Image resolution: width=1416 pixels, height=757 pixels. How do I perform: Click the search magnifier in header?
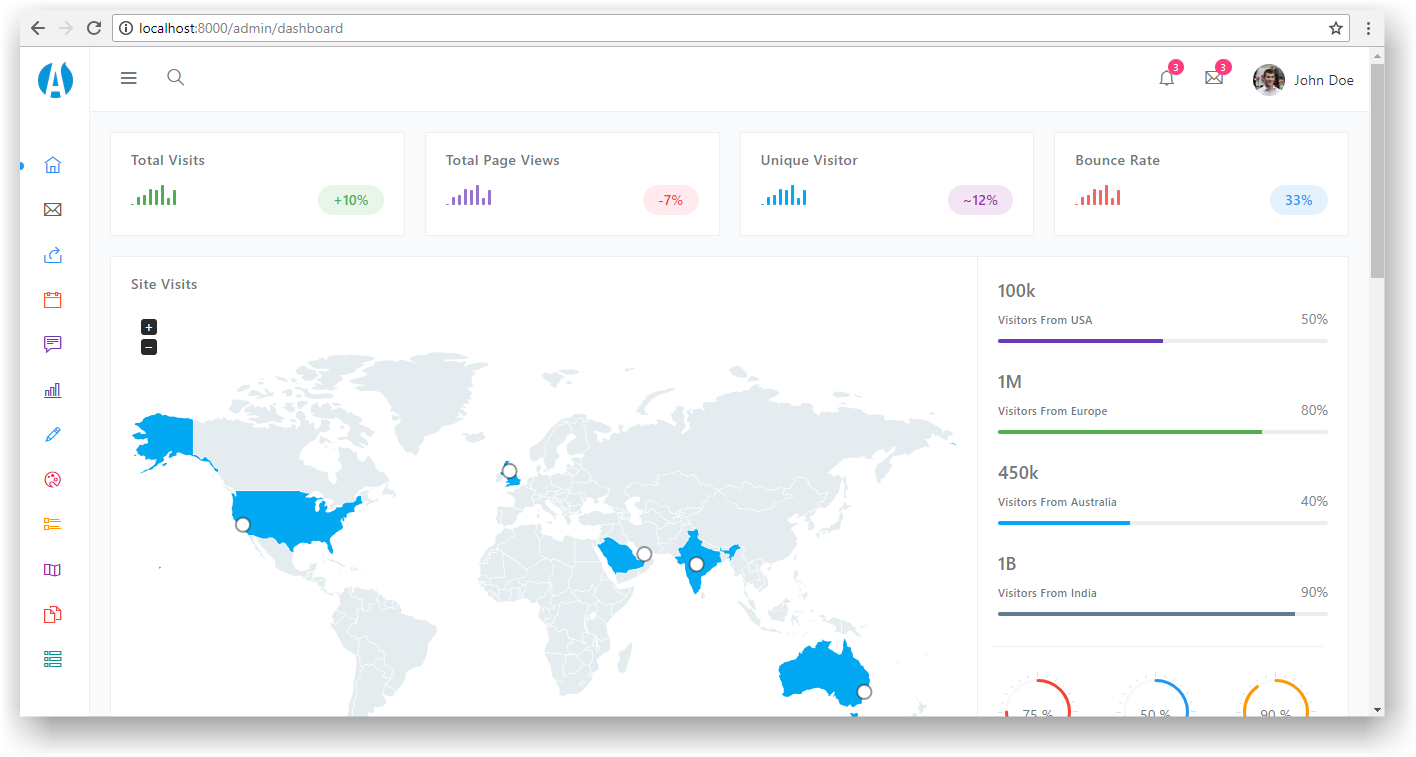(175, 77)
